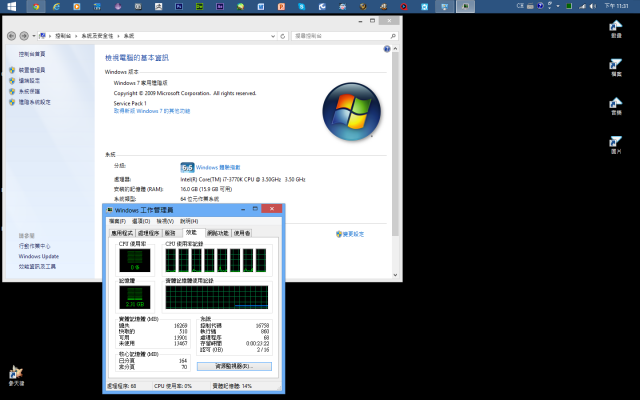Switch to 使用者 tab in Task Manager
The image size is (640, 400).
[x=242, y=233]
